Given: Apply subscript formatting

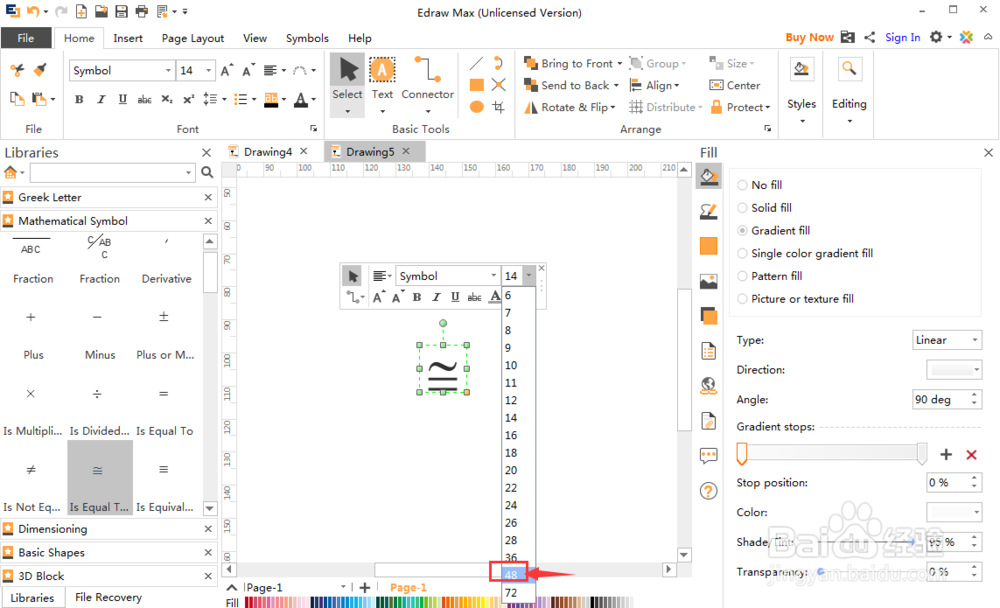Looking at the screenshot, I should click(x=166, y=99).
